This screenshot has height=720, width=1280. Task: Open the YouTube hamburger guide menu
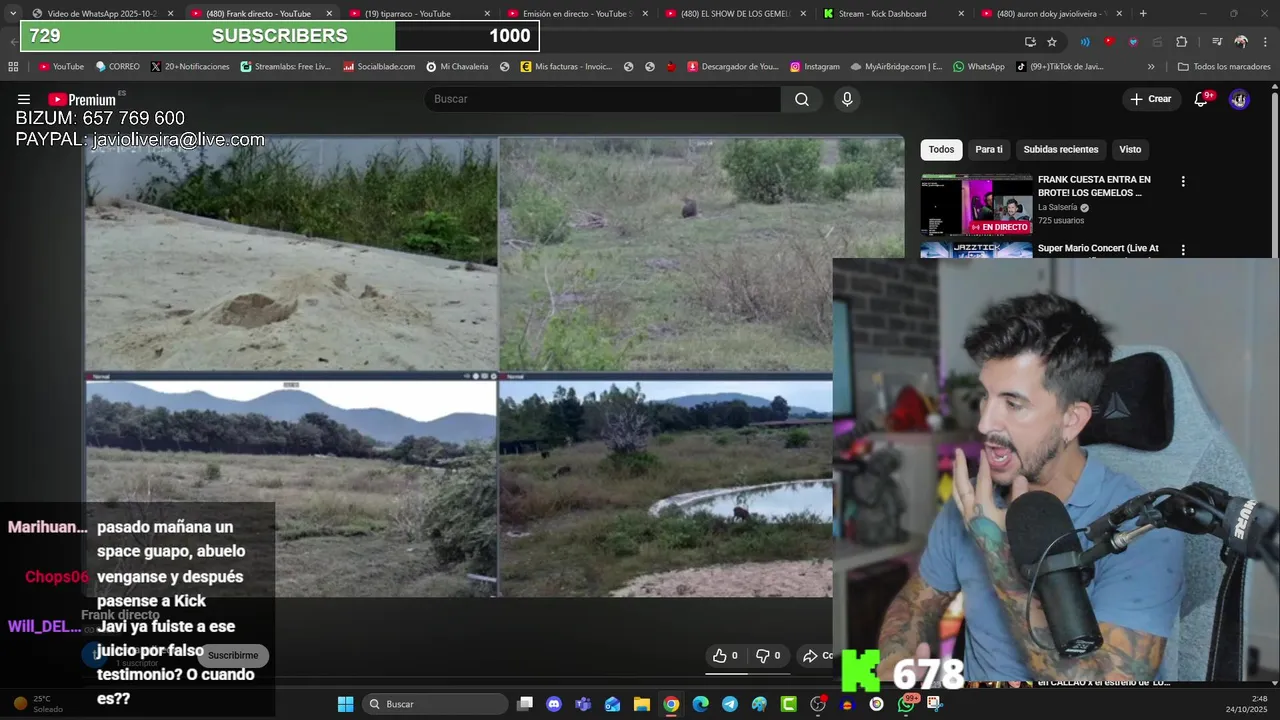24,99
